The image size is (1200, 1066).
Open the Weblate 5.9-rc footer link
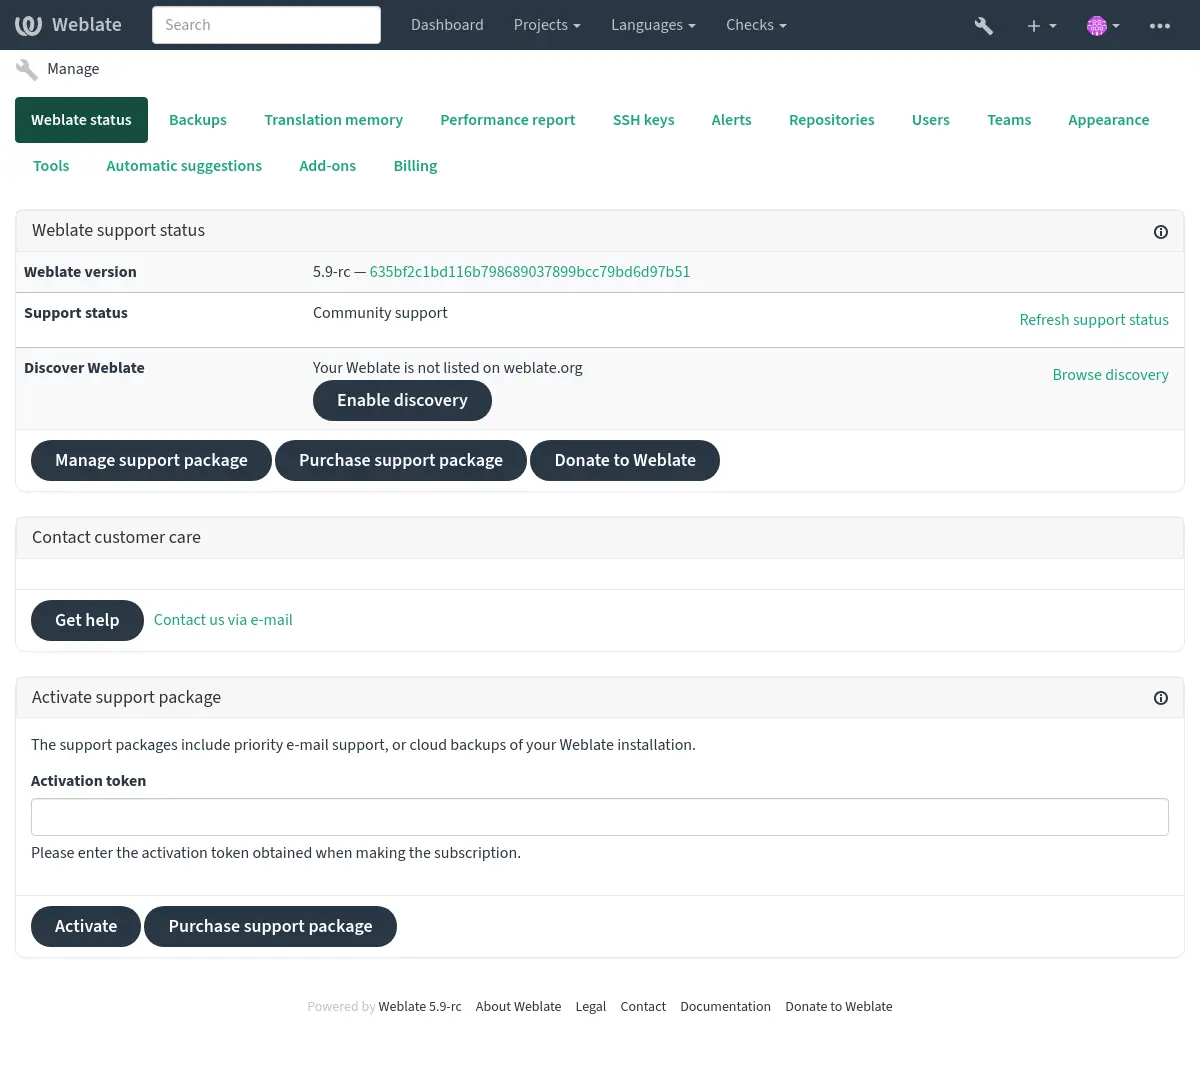pyautogui.click(x=420, y=1007)
